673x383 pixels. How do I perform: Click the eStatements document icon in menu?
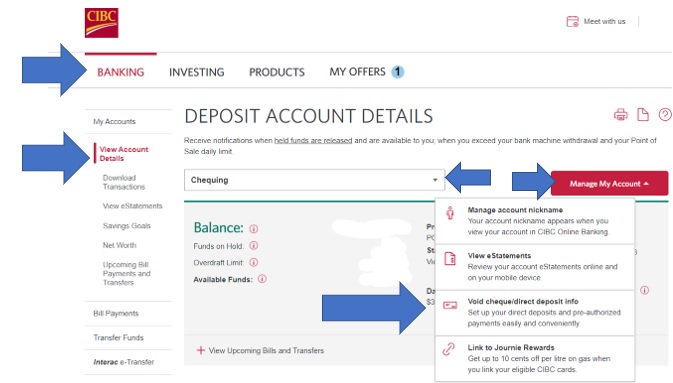coord(450,259)
